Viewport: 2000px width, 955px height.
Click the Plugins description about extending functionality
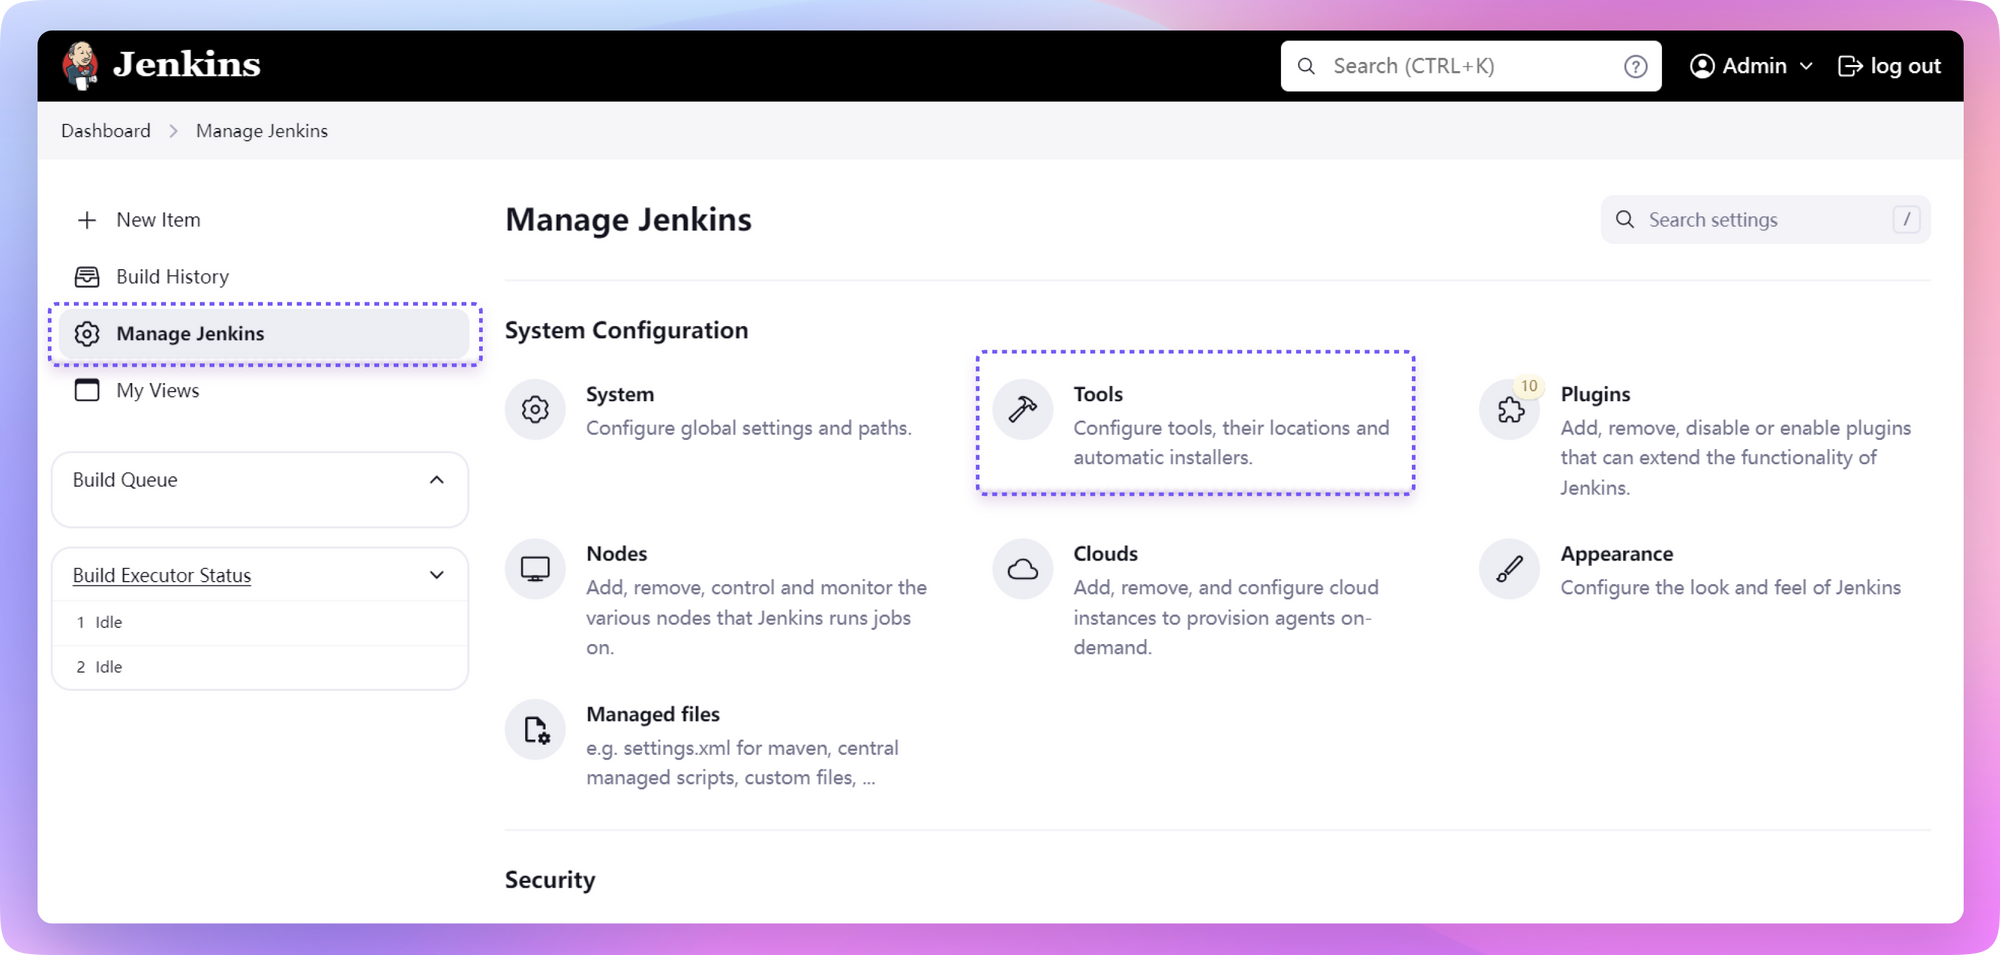(1735, 457)
